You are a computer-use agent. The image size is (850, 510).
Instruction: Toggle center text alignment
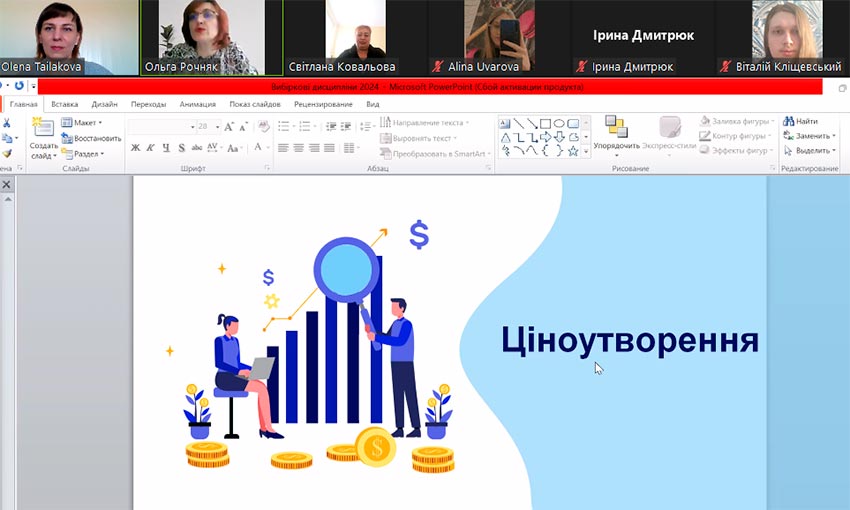(x=299, y=147)
